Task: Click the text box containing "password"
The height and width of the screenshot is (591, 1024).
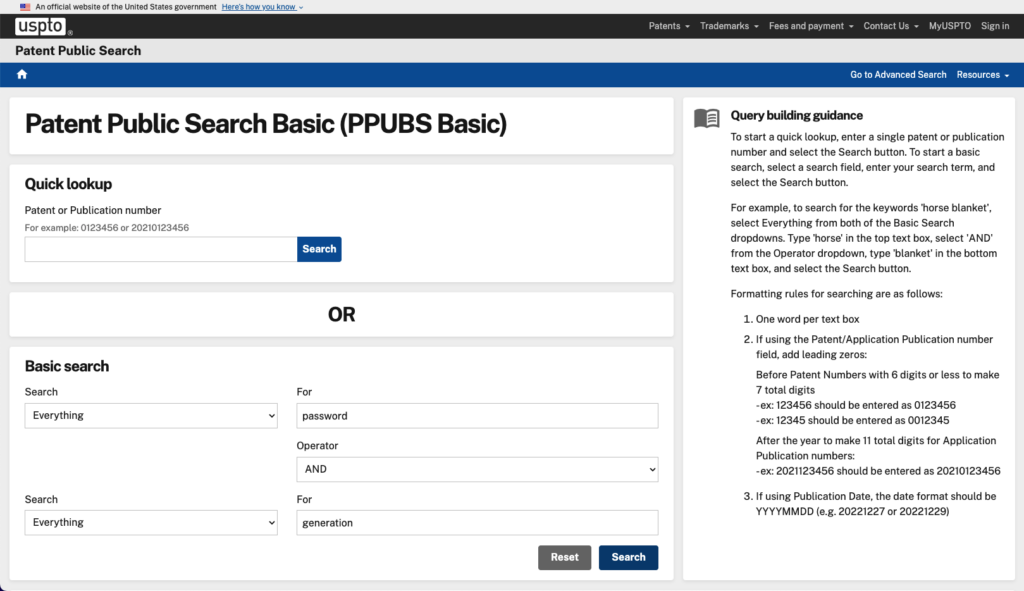Action: [477, 415]
